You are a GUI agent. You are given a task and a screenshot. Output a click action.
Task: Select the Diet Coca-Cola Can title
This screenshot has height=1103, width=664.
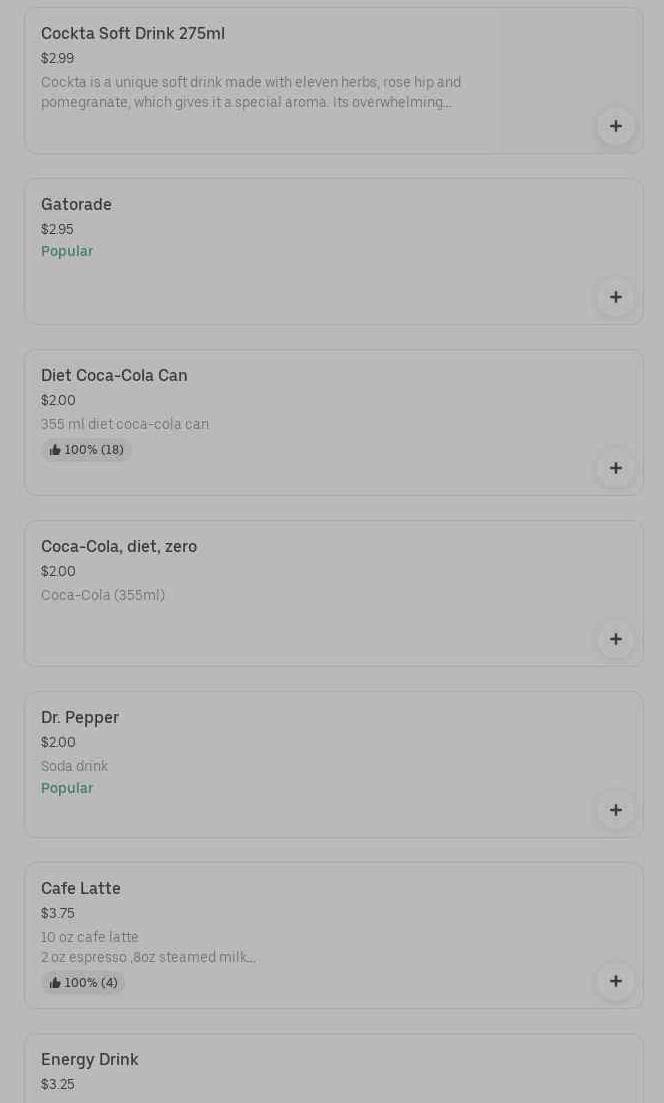114,376
